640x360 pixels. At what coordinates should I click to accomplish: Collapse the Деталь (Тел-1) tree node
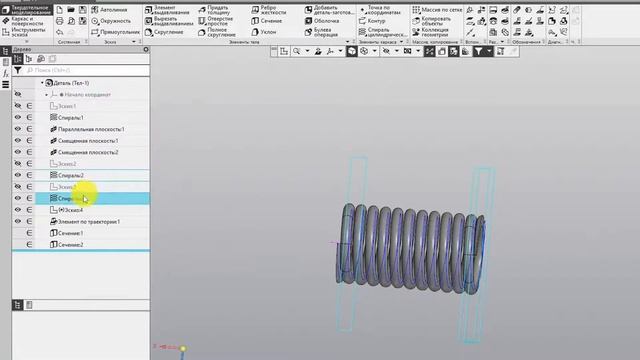click(42, 83)
